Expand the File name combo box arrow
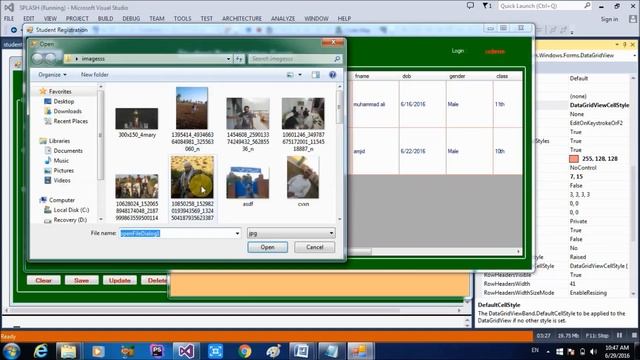 [237, 233]
